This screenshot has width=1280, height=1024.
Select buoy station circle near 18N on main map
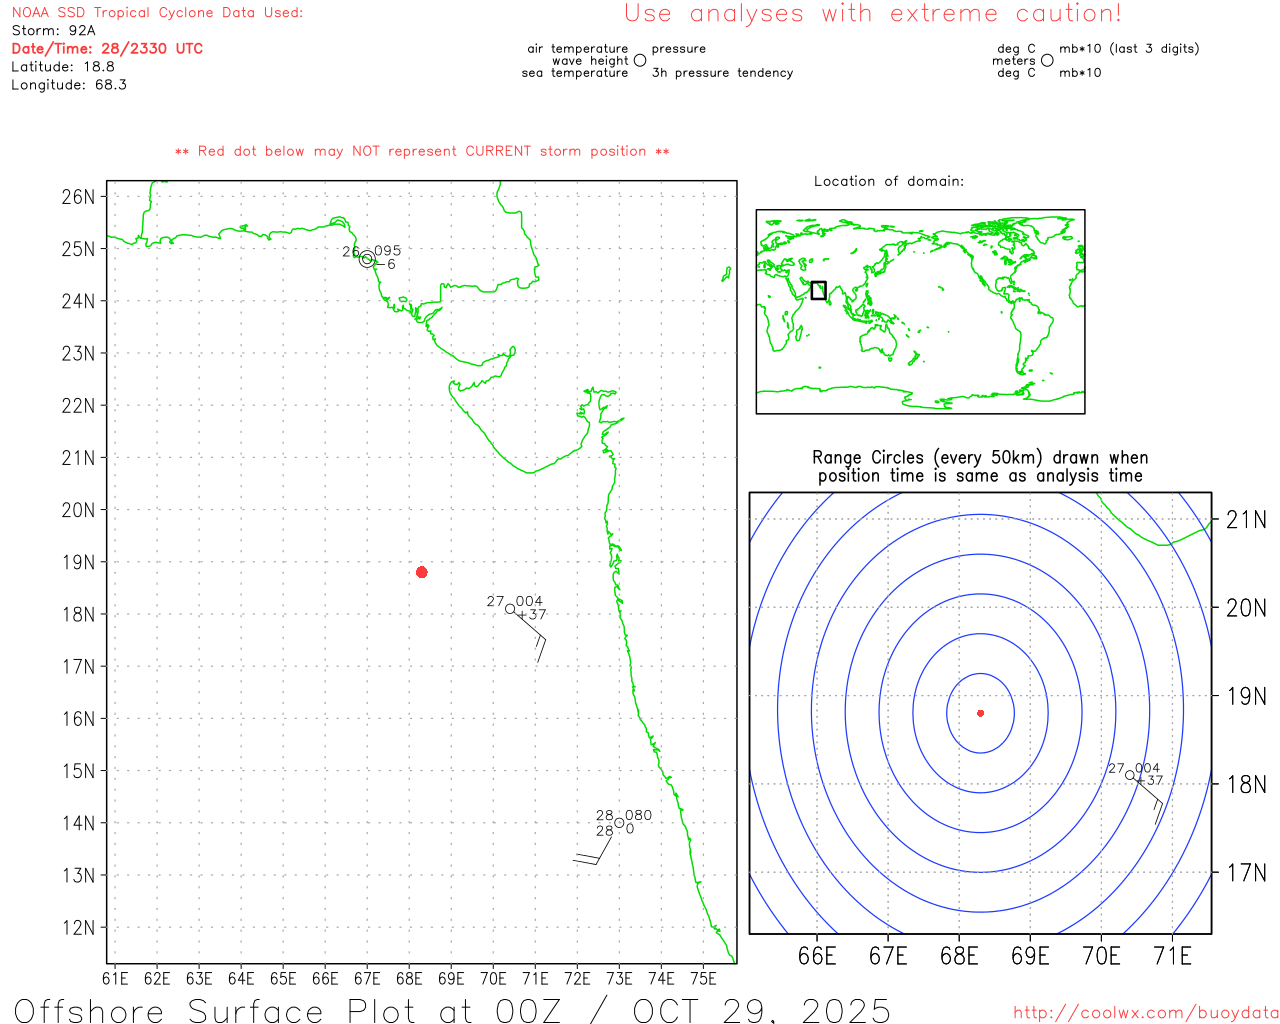pos(510,608)
